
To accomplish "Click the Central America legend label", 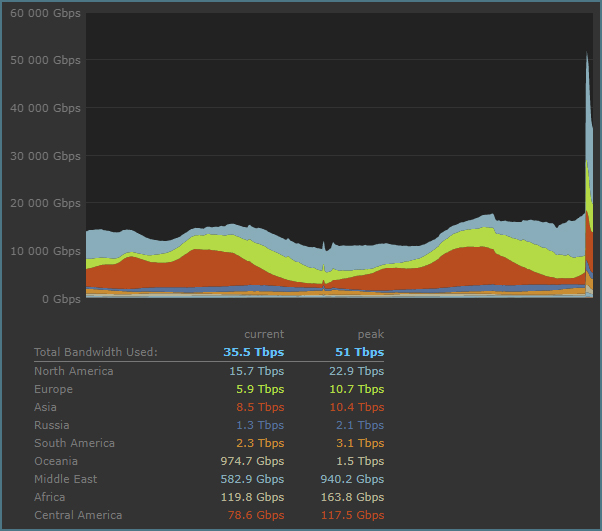I will point(78,515).
